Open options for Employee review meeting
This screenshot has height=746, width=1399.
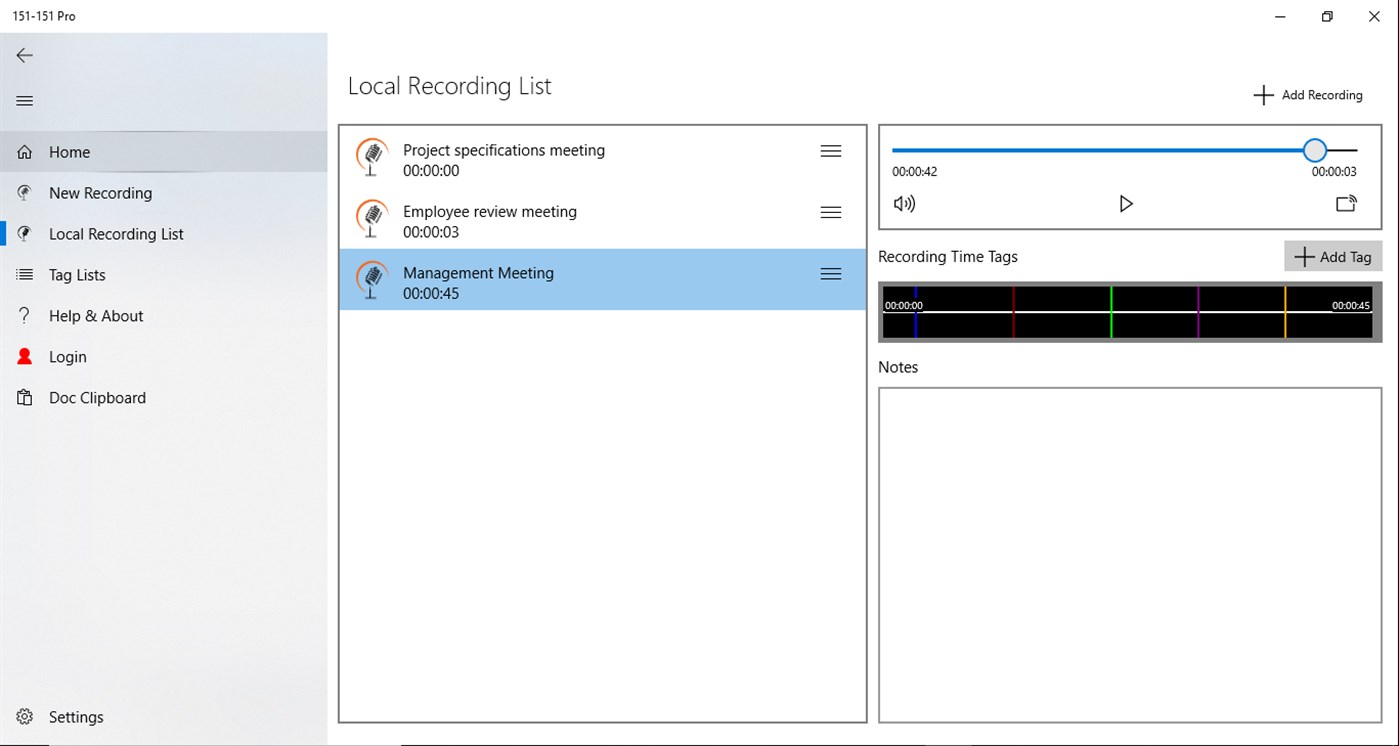tap(830, 212)
